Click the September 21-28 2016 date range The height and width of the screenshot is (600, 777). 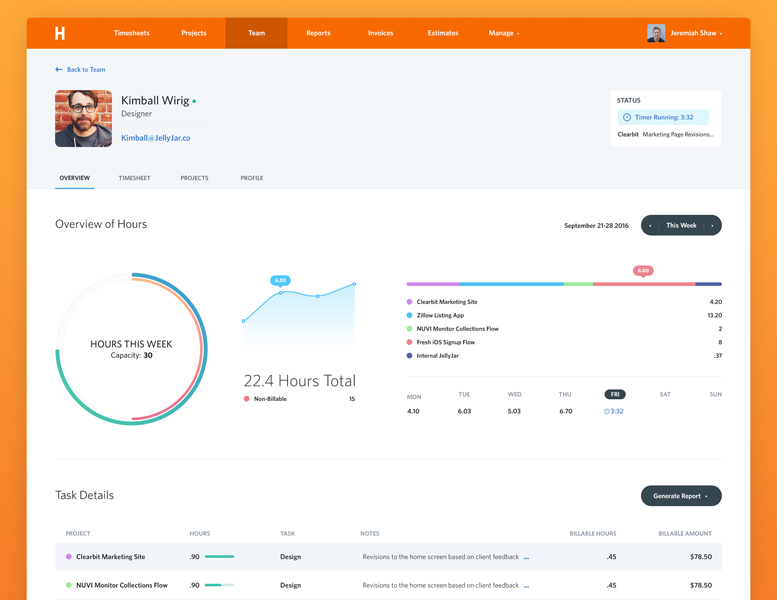coord(596,225)
